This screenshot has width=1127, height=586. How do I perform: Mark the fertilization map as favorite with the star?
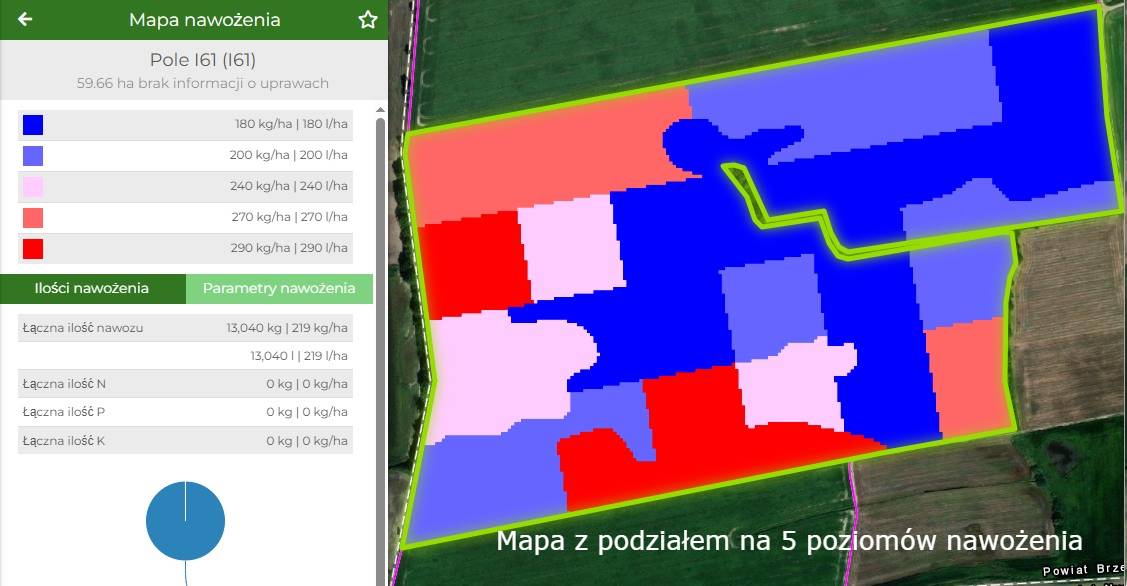tap(367, 20)
